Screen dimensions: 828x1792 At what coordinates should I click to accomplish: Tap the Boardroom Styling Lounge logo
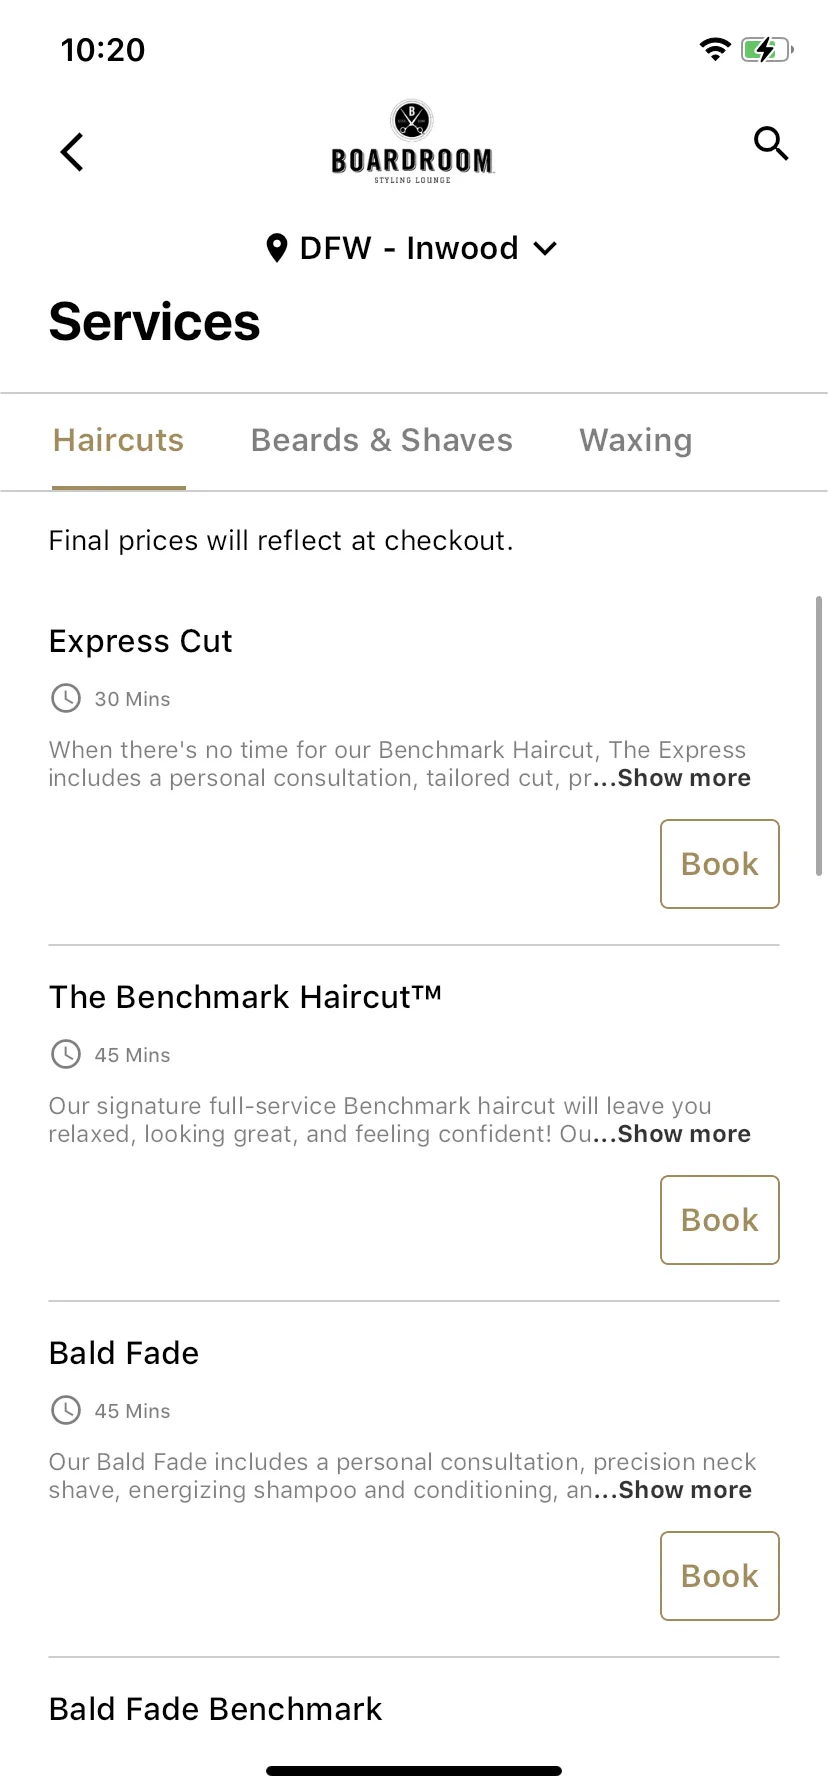tap(412, 142)
